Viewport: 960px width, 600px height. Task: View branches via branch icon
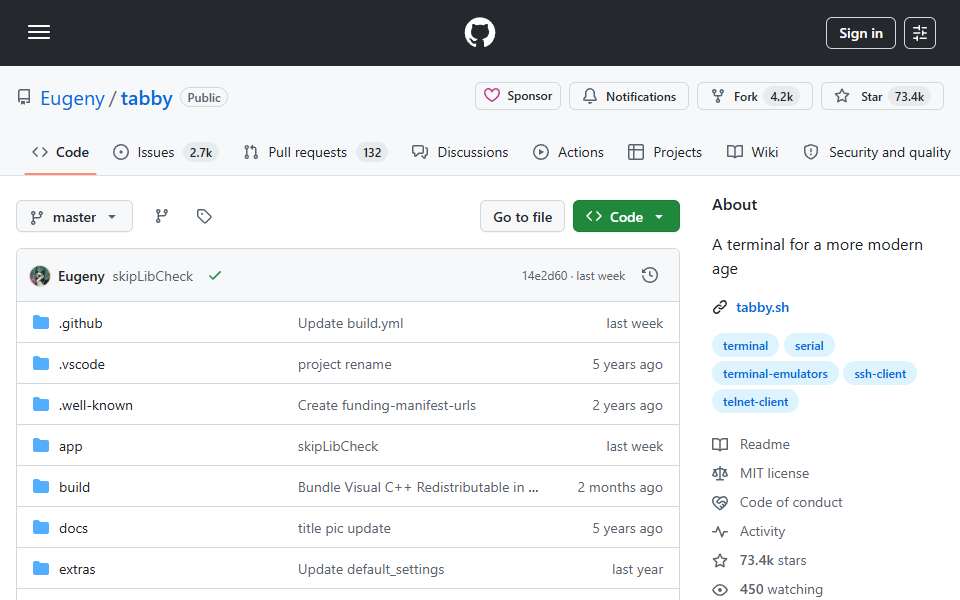(x=162, y=216)
